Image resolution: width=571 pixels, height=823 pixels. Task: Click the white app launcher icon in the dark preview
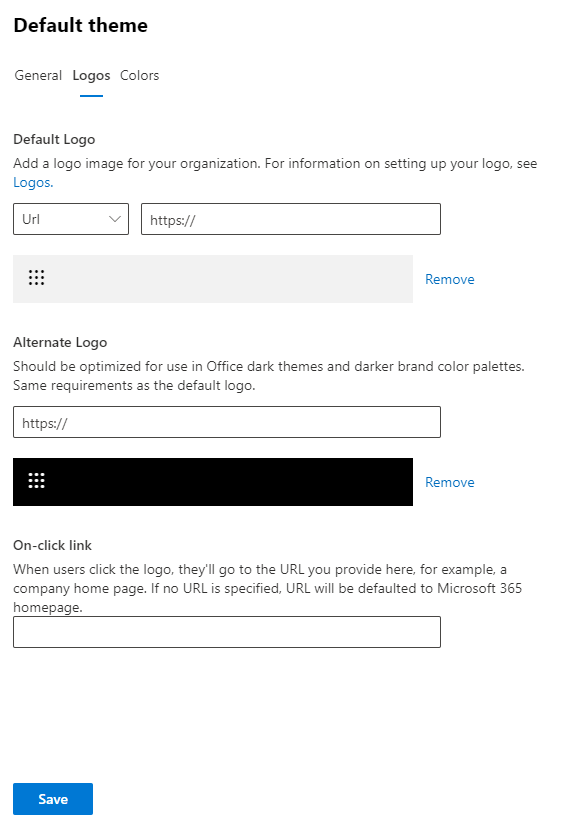tap(36, 481)
